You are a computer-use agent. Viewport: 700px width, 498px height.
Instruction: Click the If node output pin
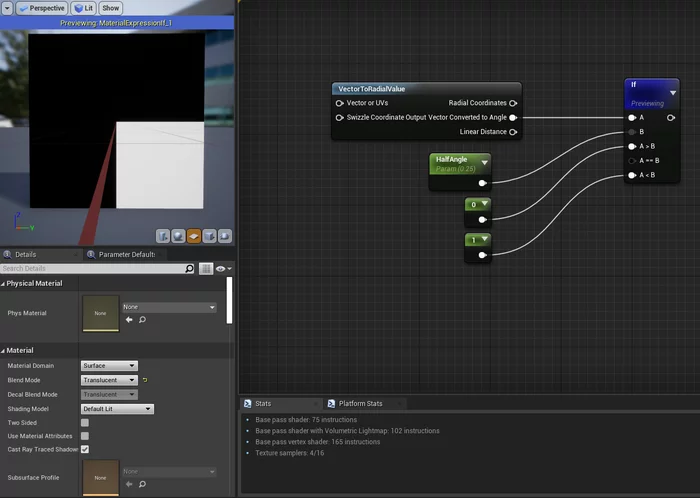click(x=671, y=118)
